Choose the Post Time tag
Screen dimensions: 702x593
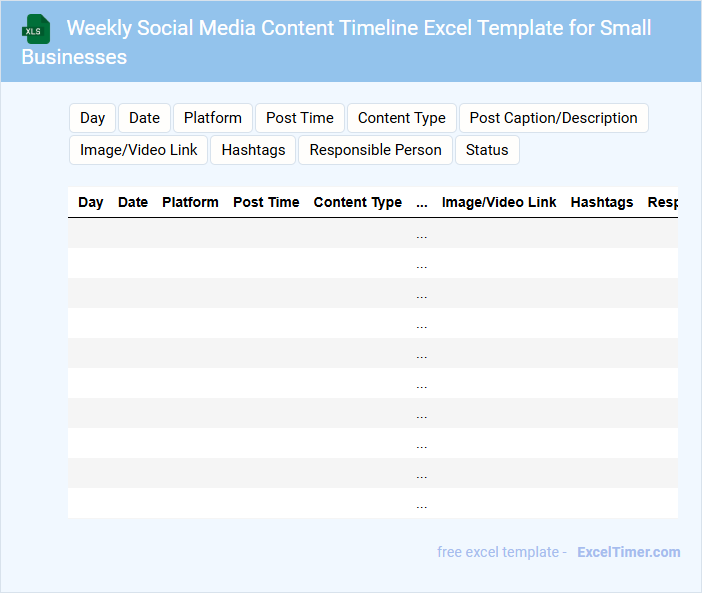pyautogui.click(x=300, y=118)
